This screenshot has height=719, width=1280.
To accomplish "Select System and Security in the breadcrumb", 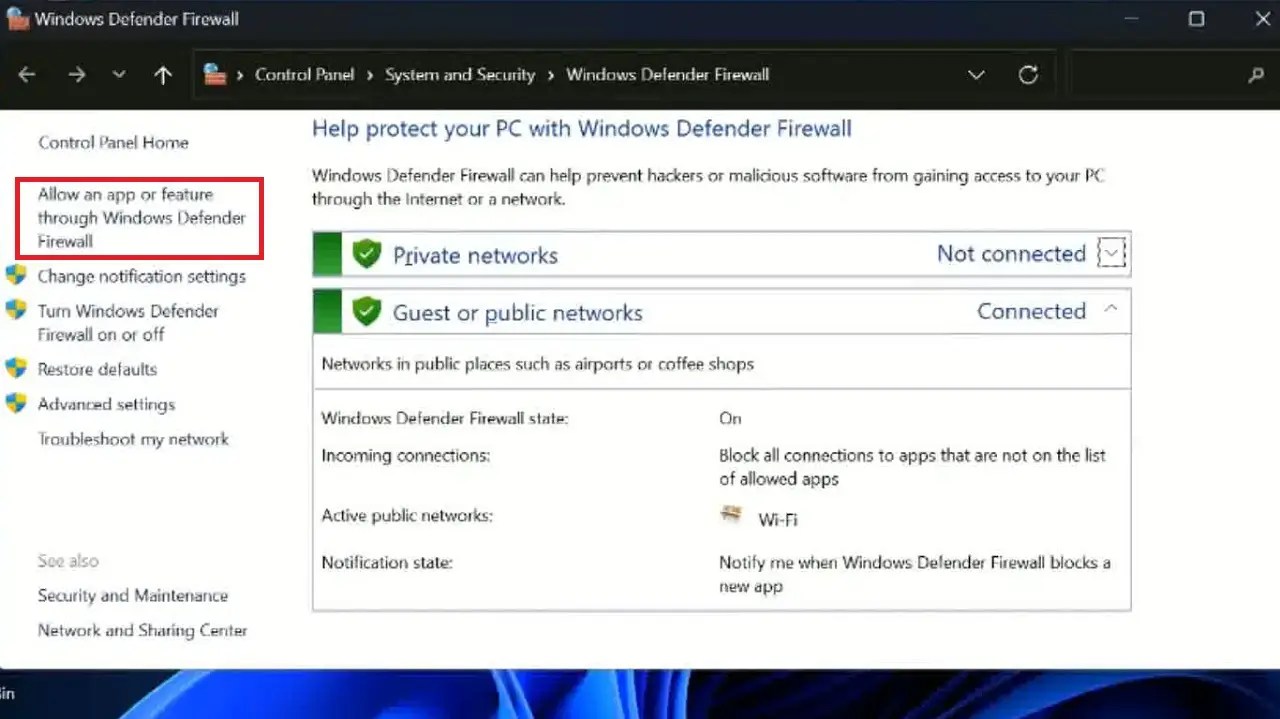I will click(x=460, y=74).
